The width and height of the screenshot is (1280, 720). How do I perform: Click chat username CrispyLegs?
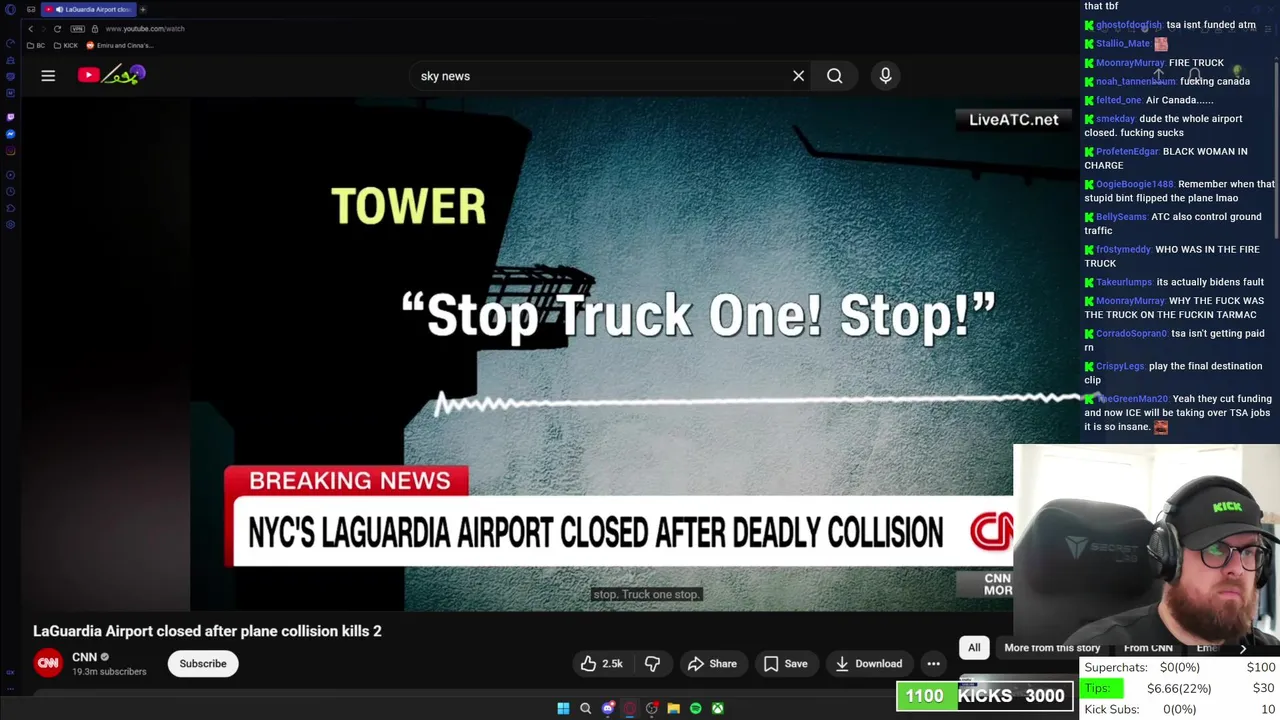pyautogui.click(x=1120, y=366)
